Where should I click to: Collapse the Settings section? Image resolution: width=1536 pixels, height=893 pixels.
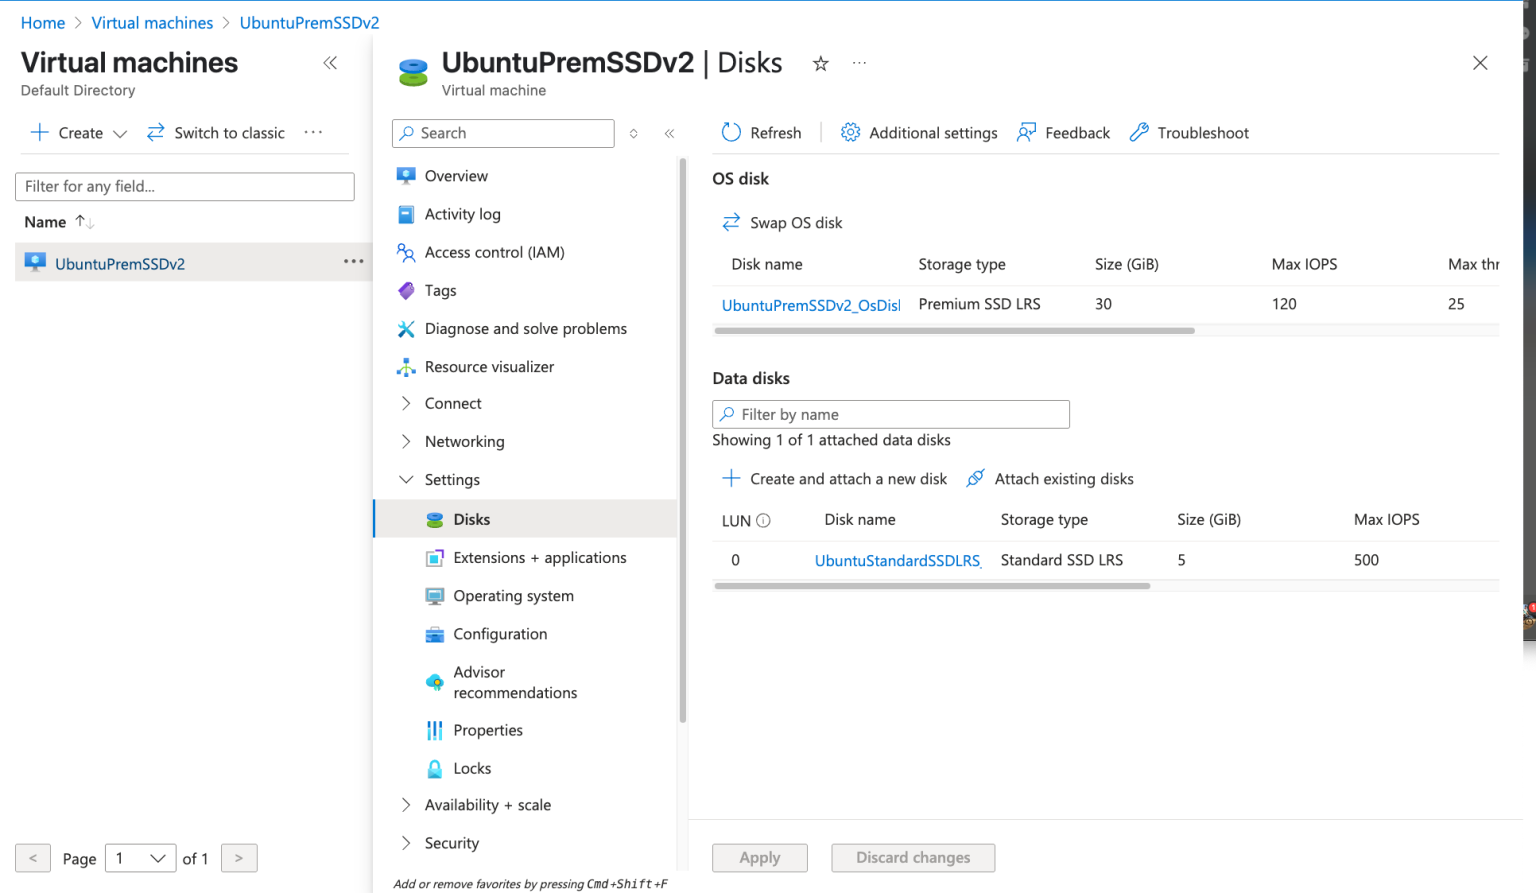407,479
